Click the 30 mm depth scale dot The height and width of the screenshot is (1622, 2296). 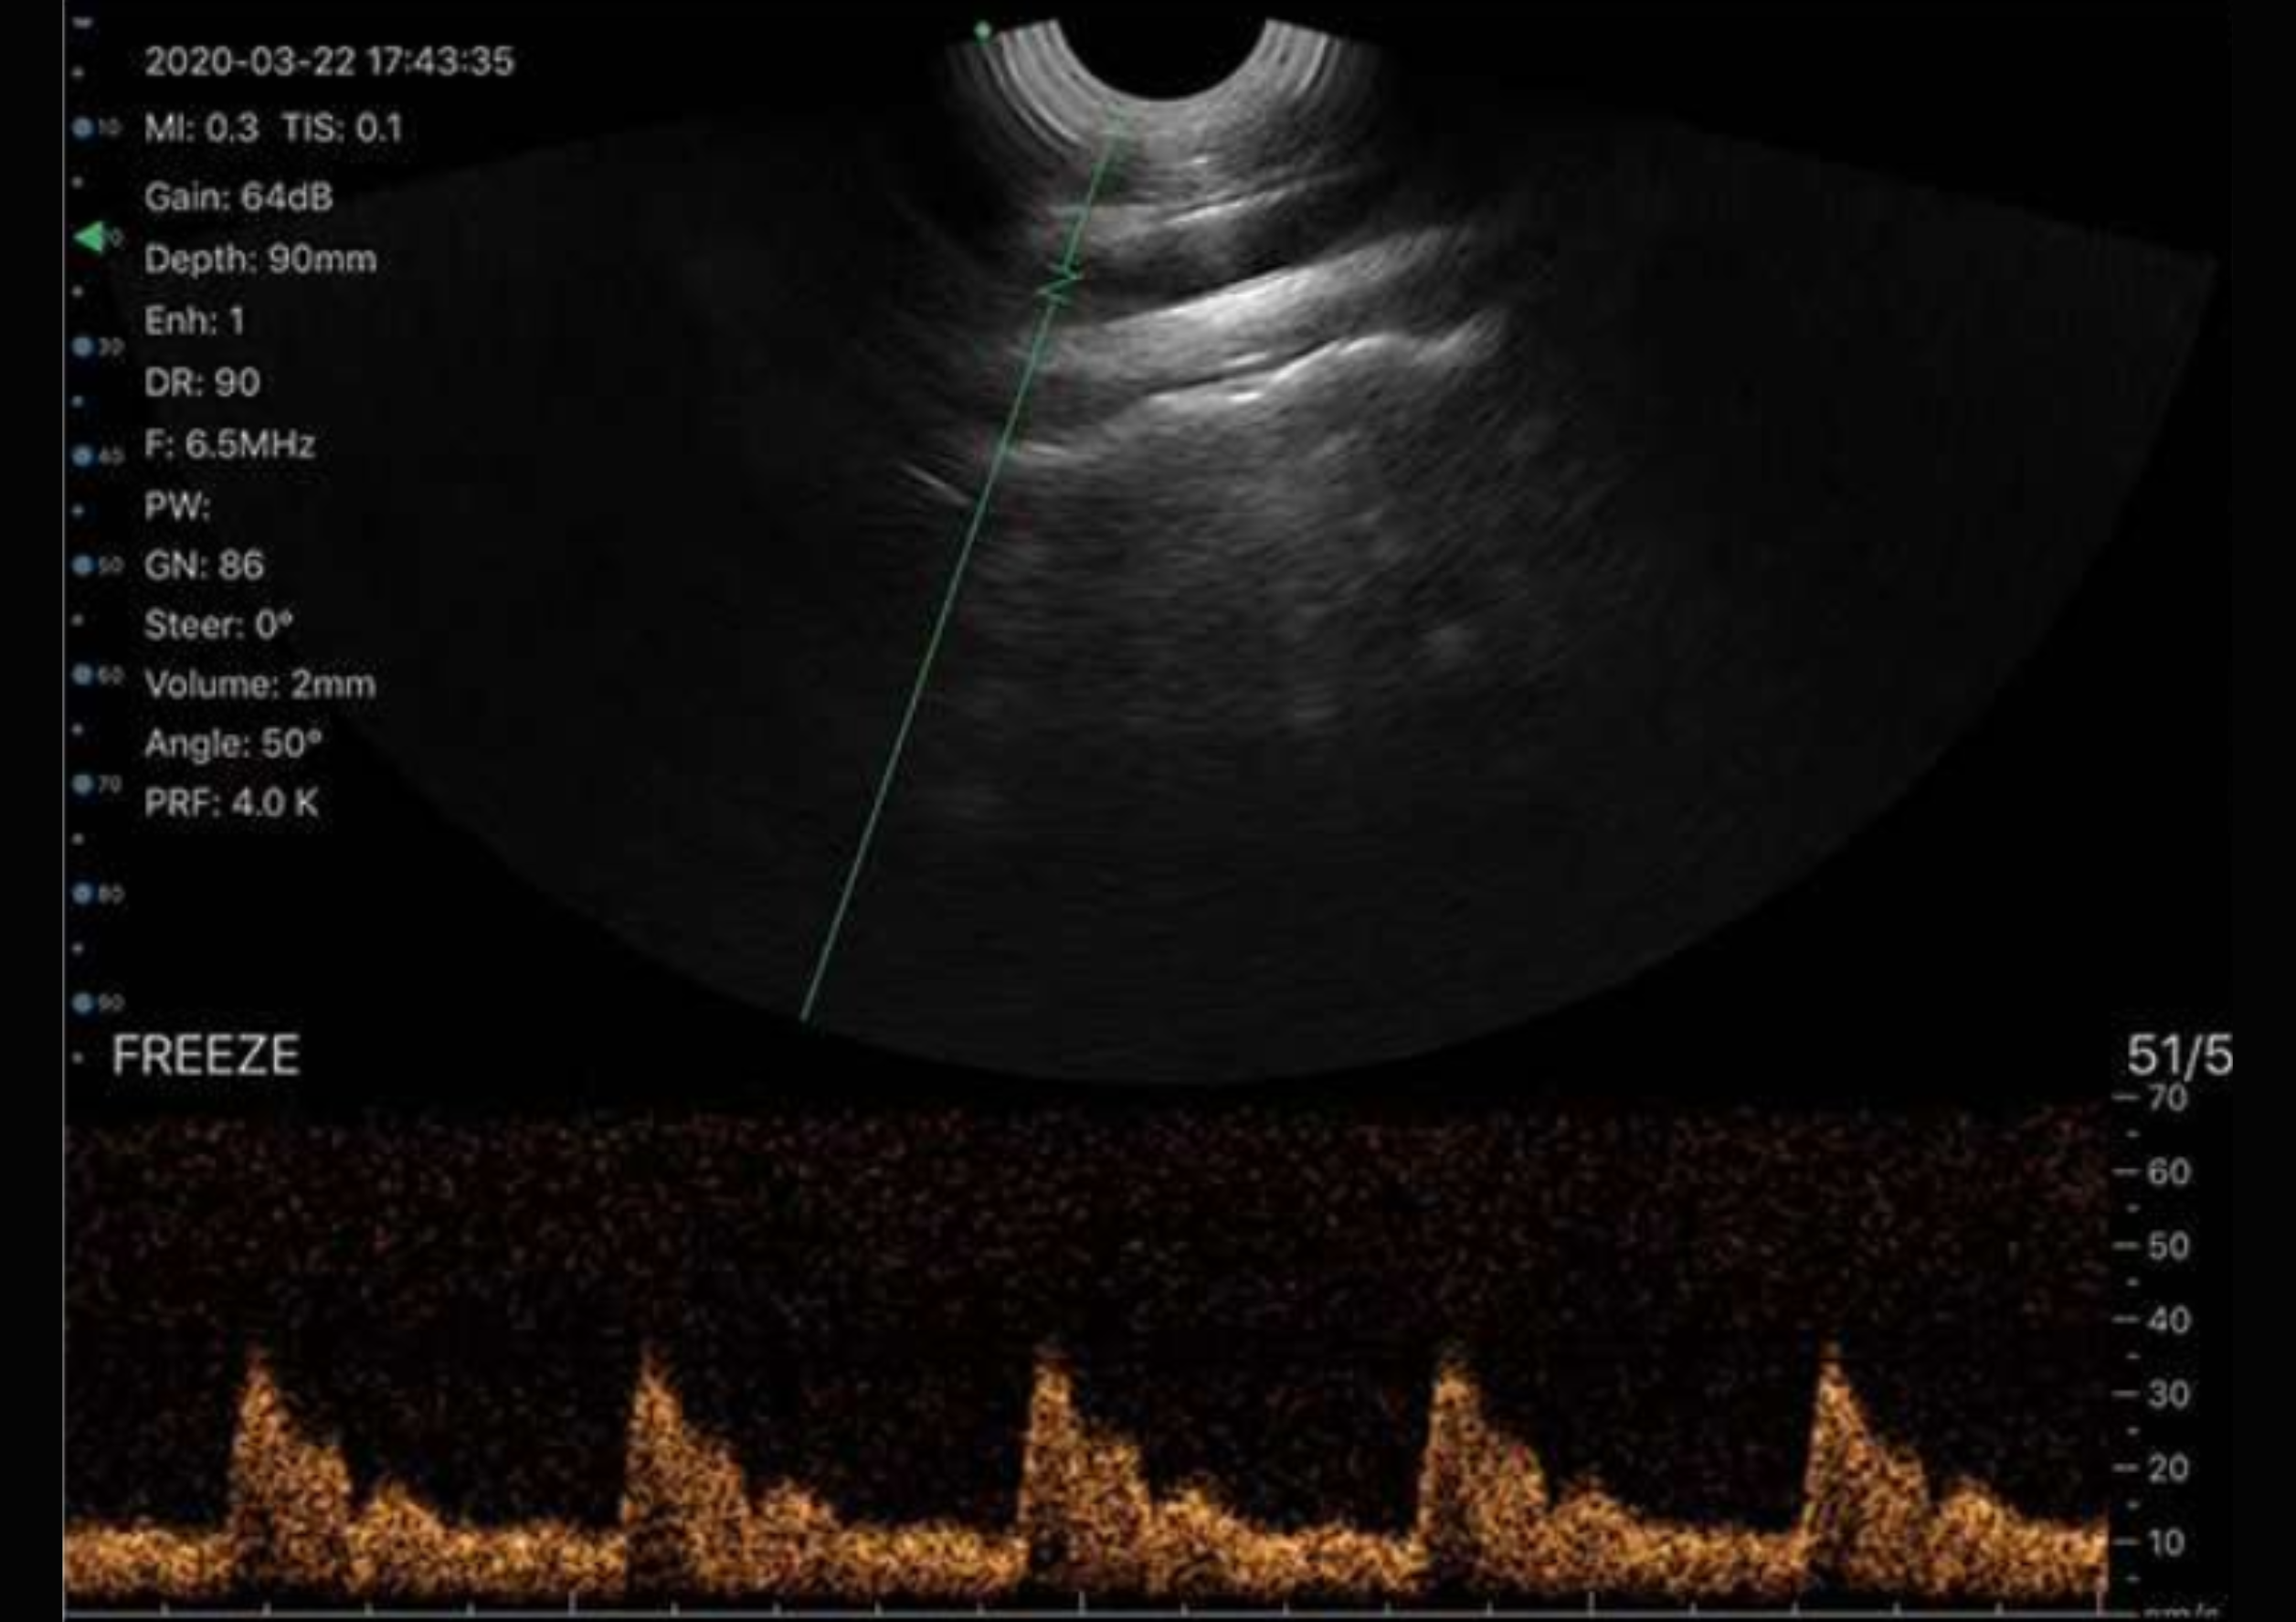click(83, 346)
